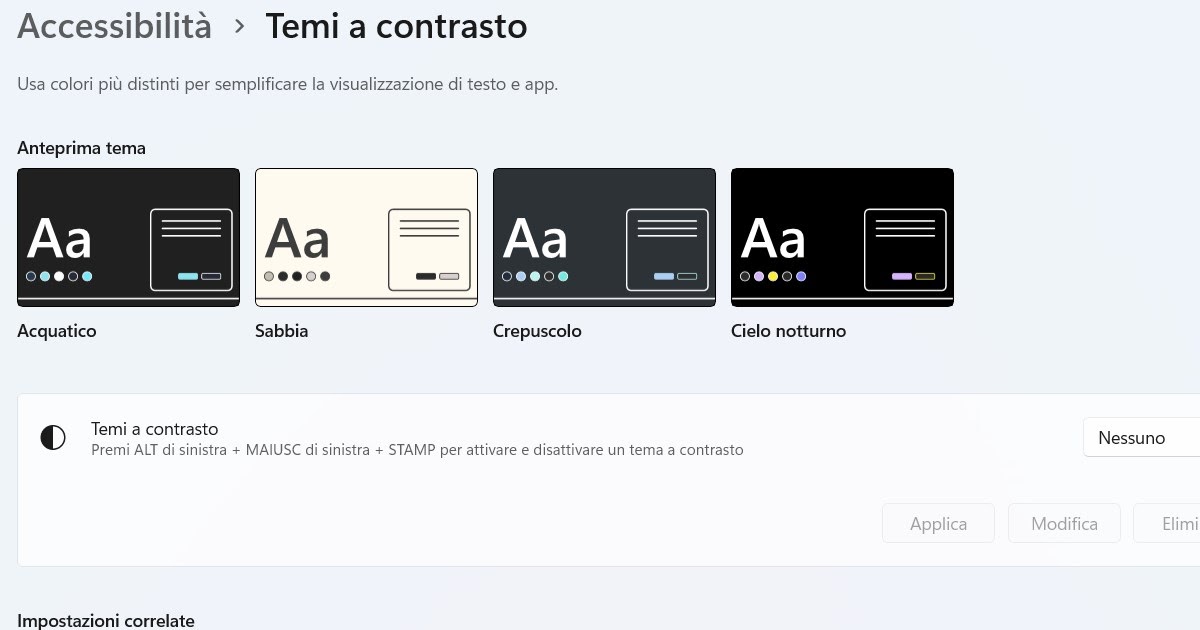Image resolution: width=1200 pixels, height=630 pixels.
Task: Expand the Impostazioni correlate section
Action: tap(106, 620)
